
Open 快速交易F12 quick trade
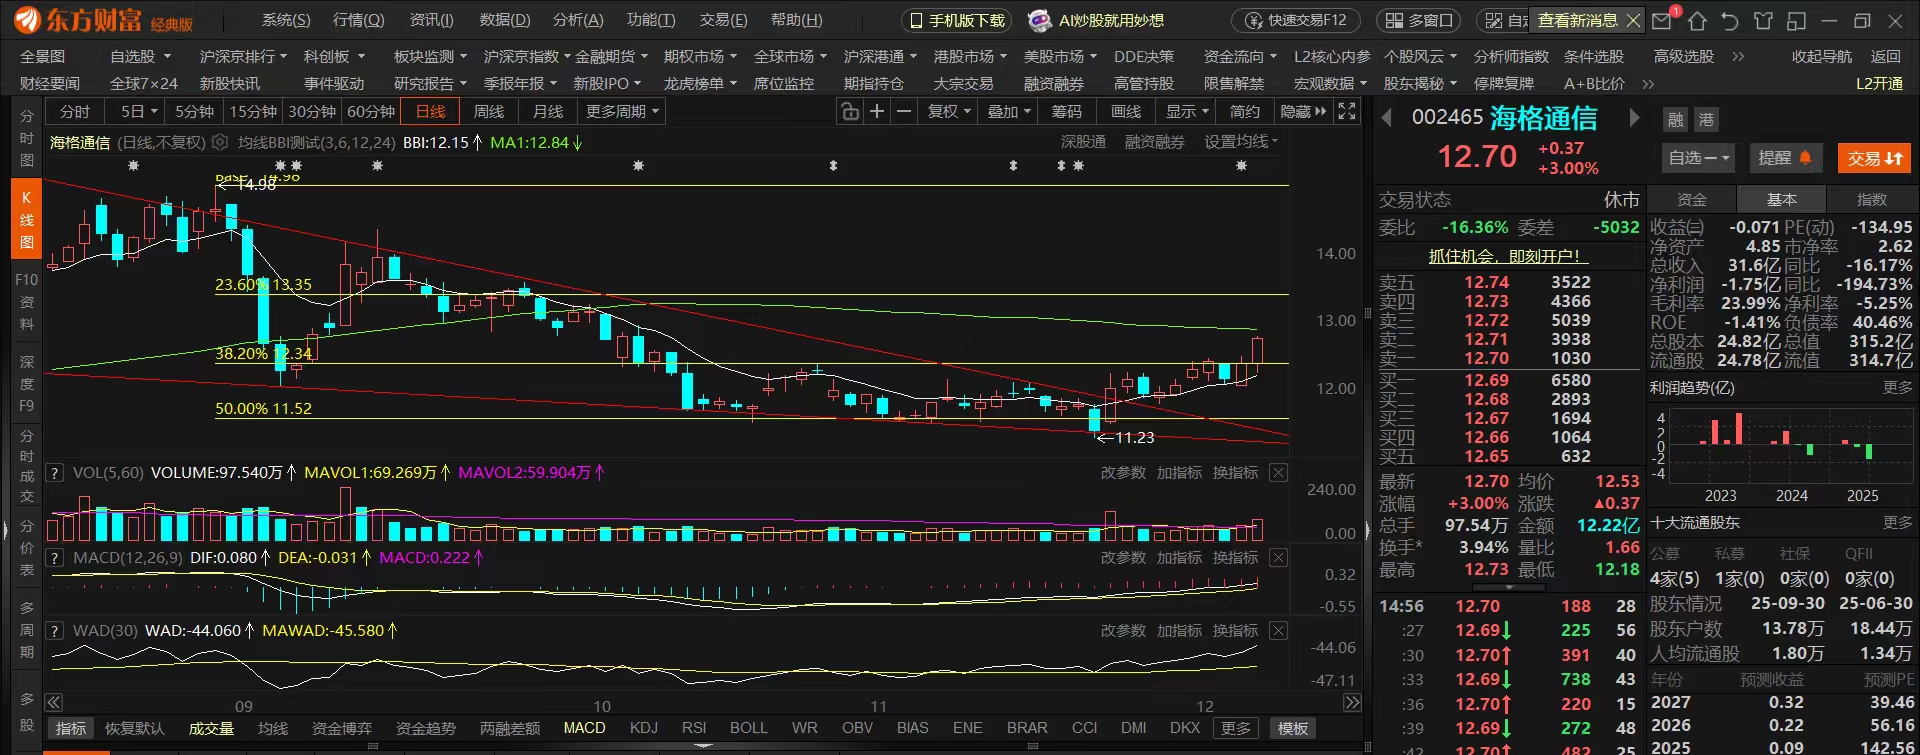(x=1295, y=20)
